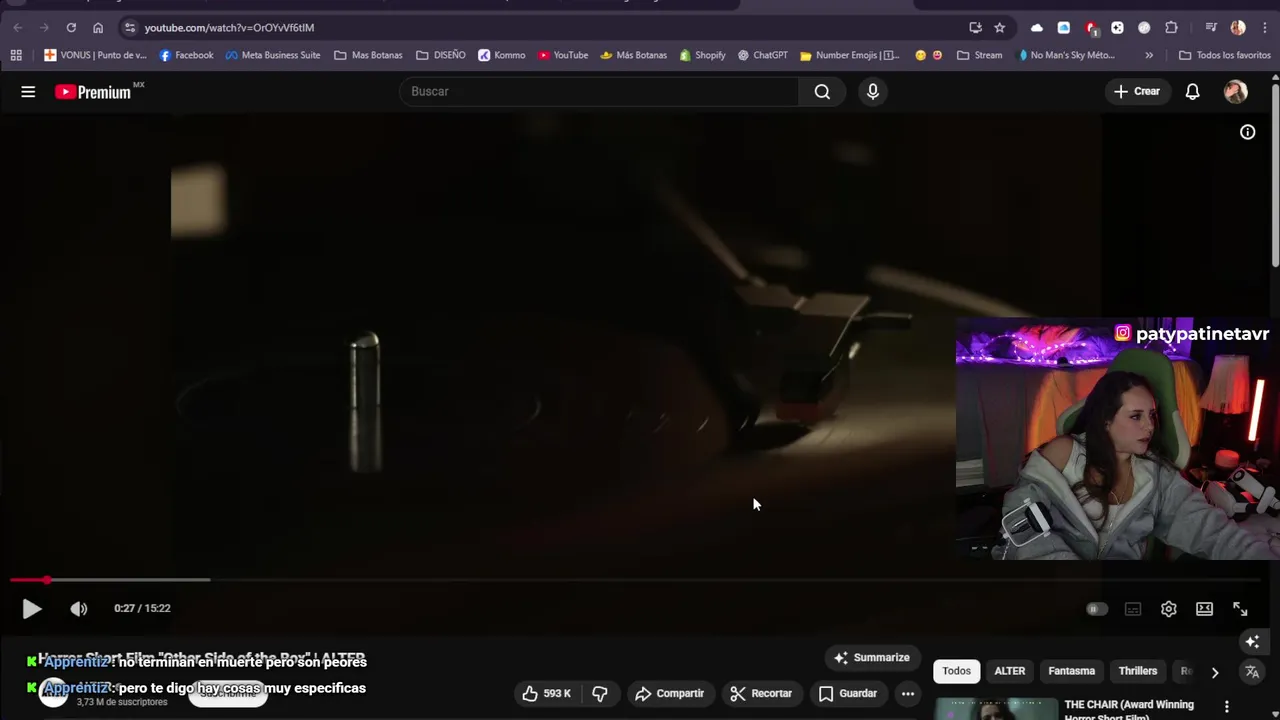
Task: Show hidden bookmarks double chevron
Action: pyautogui.click(x=1149, y=55)
